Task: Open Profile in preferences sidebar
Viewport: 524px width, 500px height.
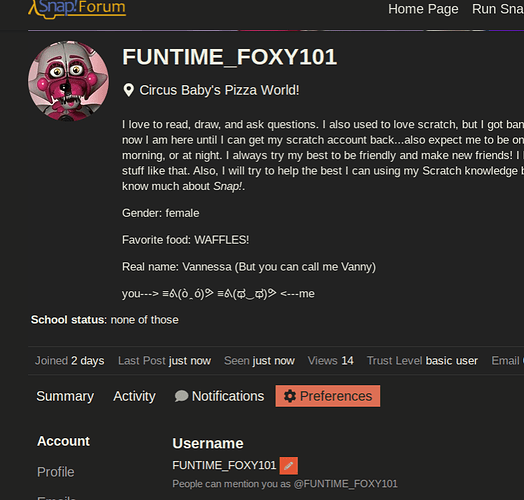Action: click(x=56, y=472)
